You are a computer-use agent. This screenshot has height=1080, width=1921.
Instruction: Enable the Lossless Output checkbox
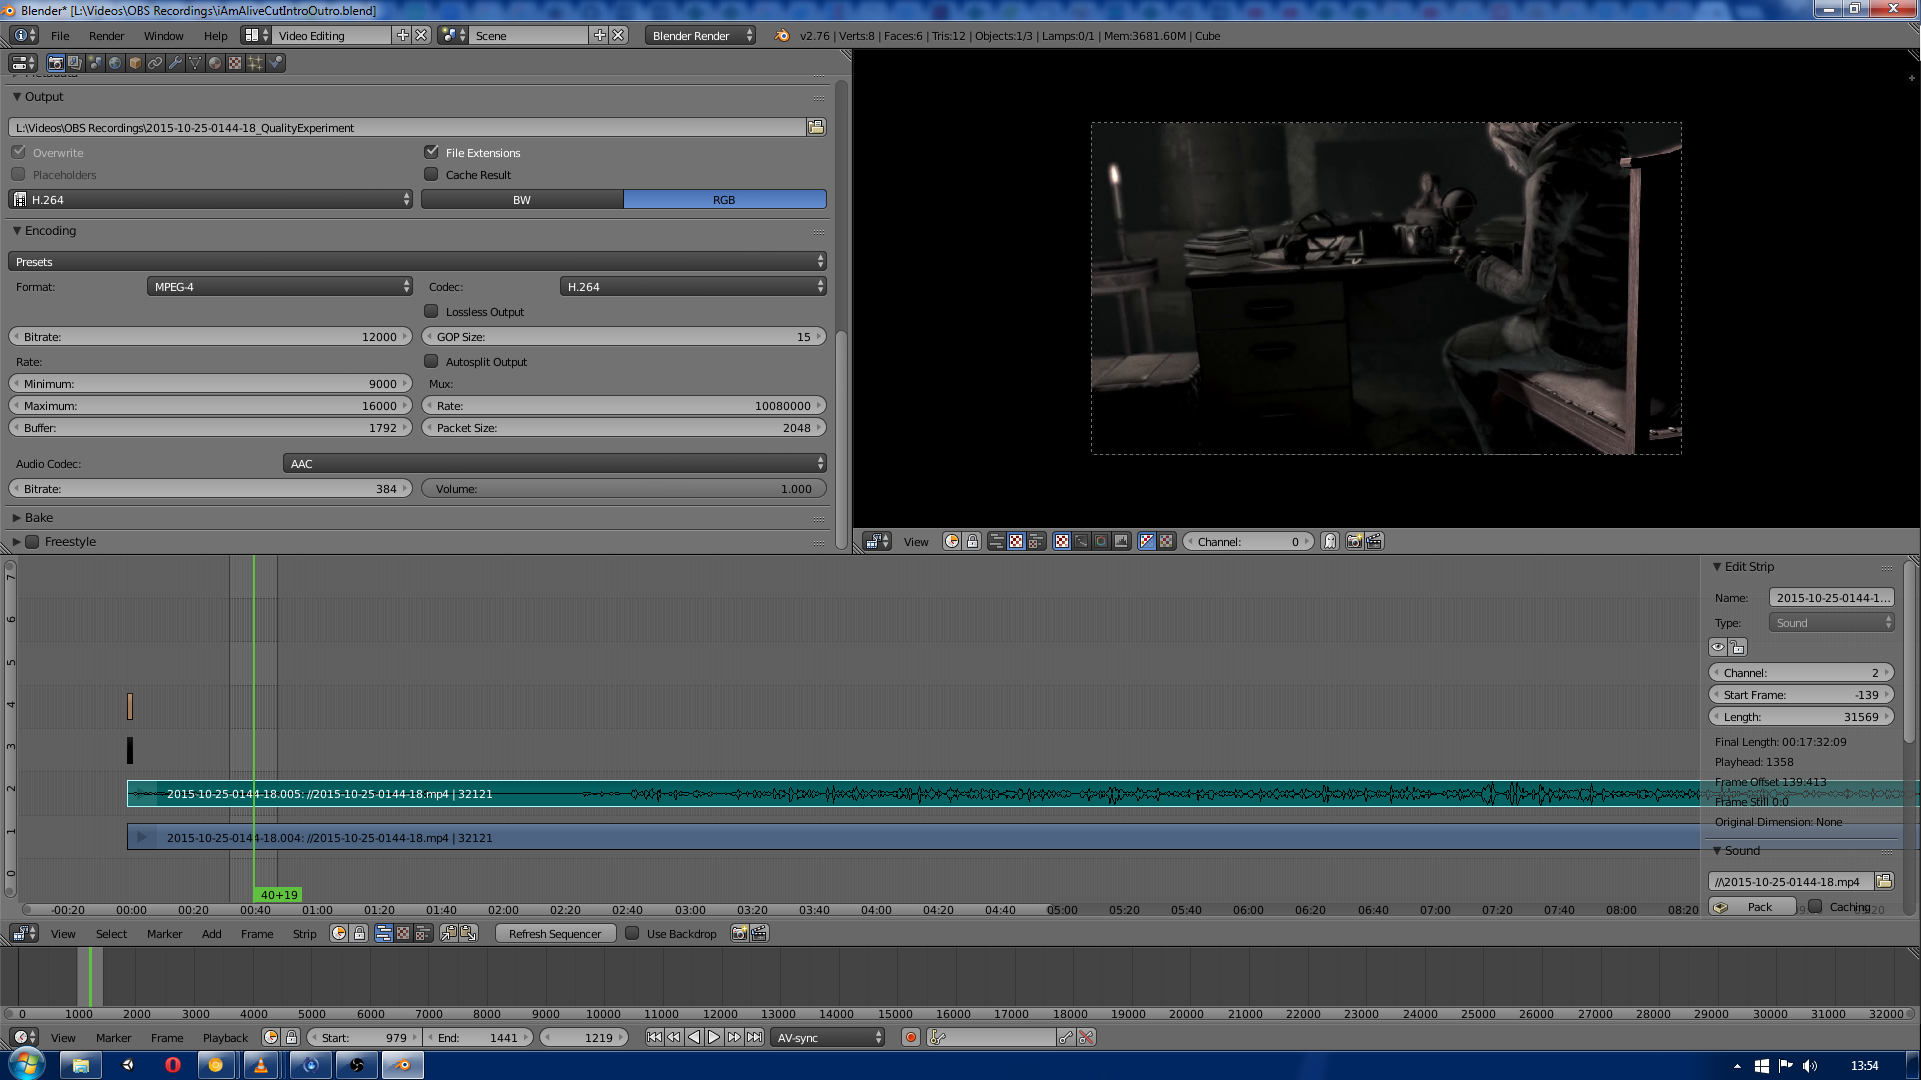pyautogui.click(x=431, y=311)
